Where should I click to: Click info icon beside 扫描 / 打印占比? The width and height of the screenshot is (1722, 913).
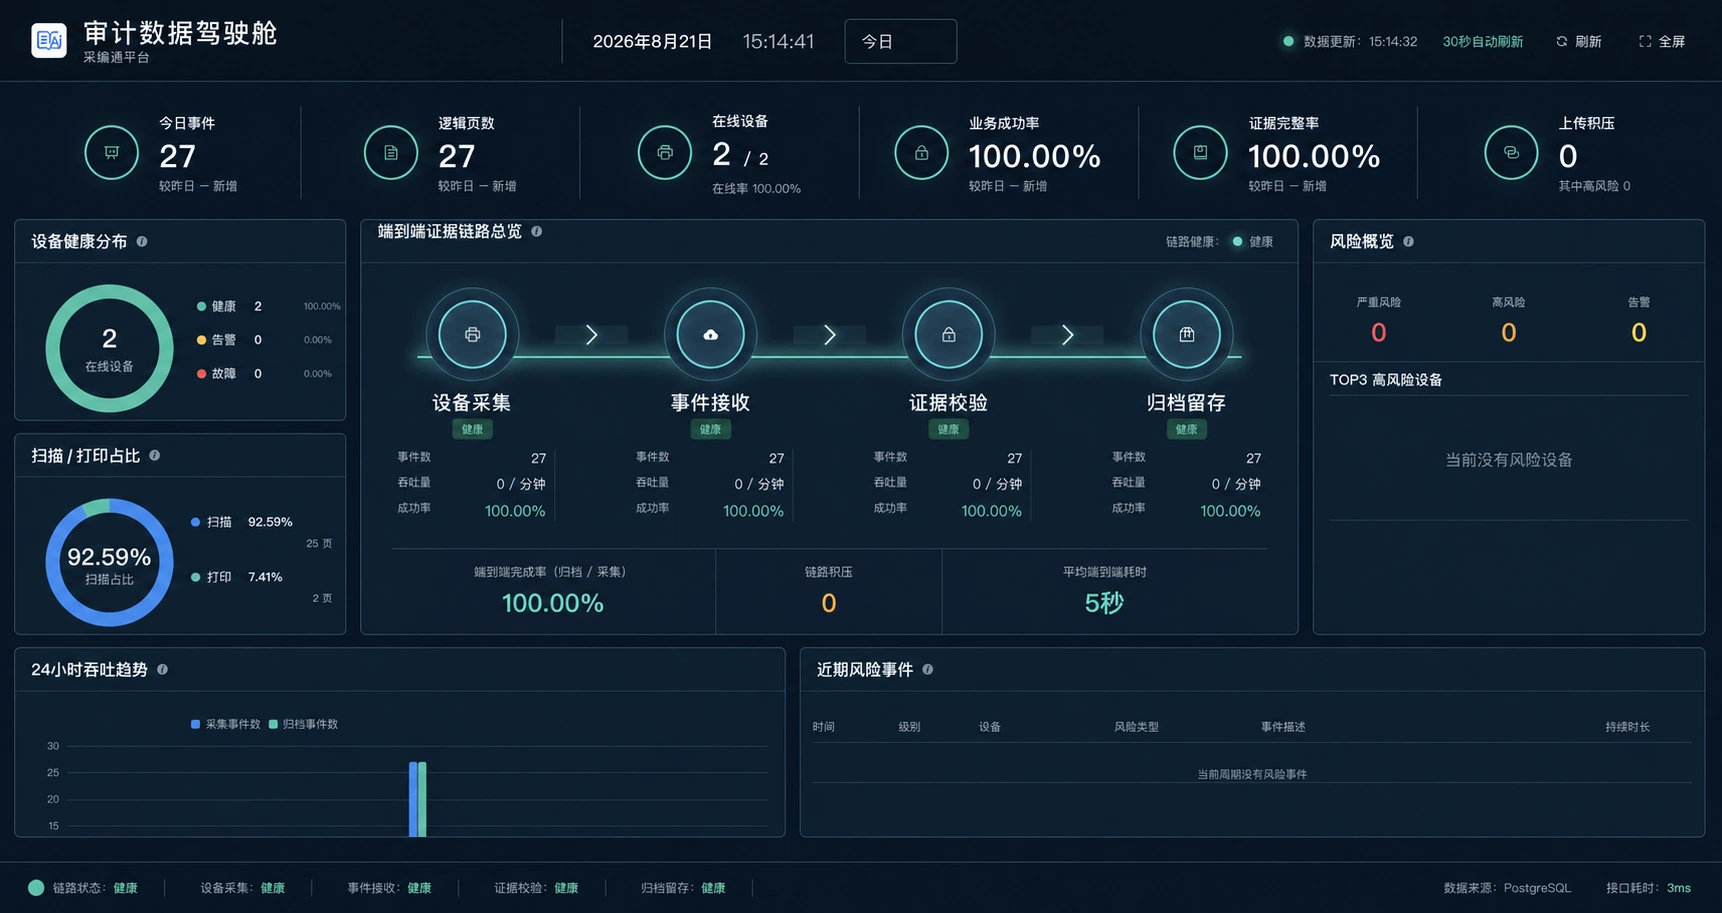[x=154, y=455]
